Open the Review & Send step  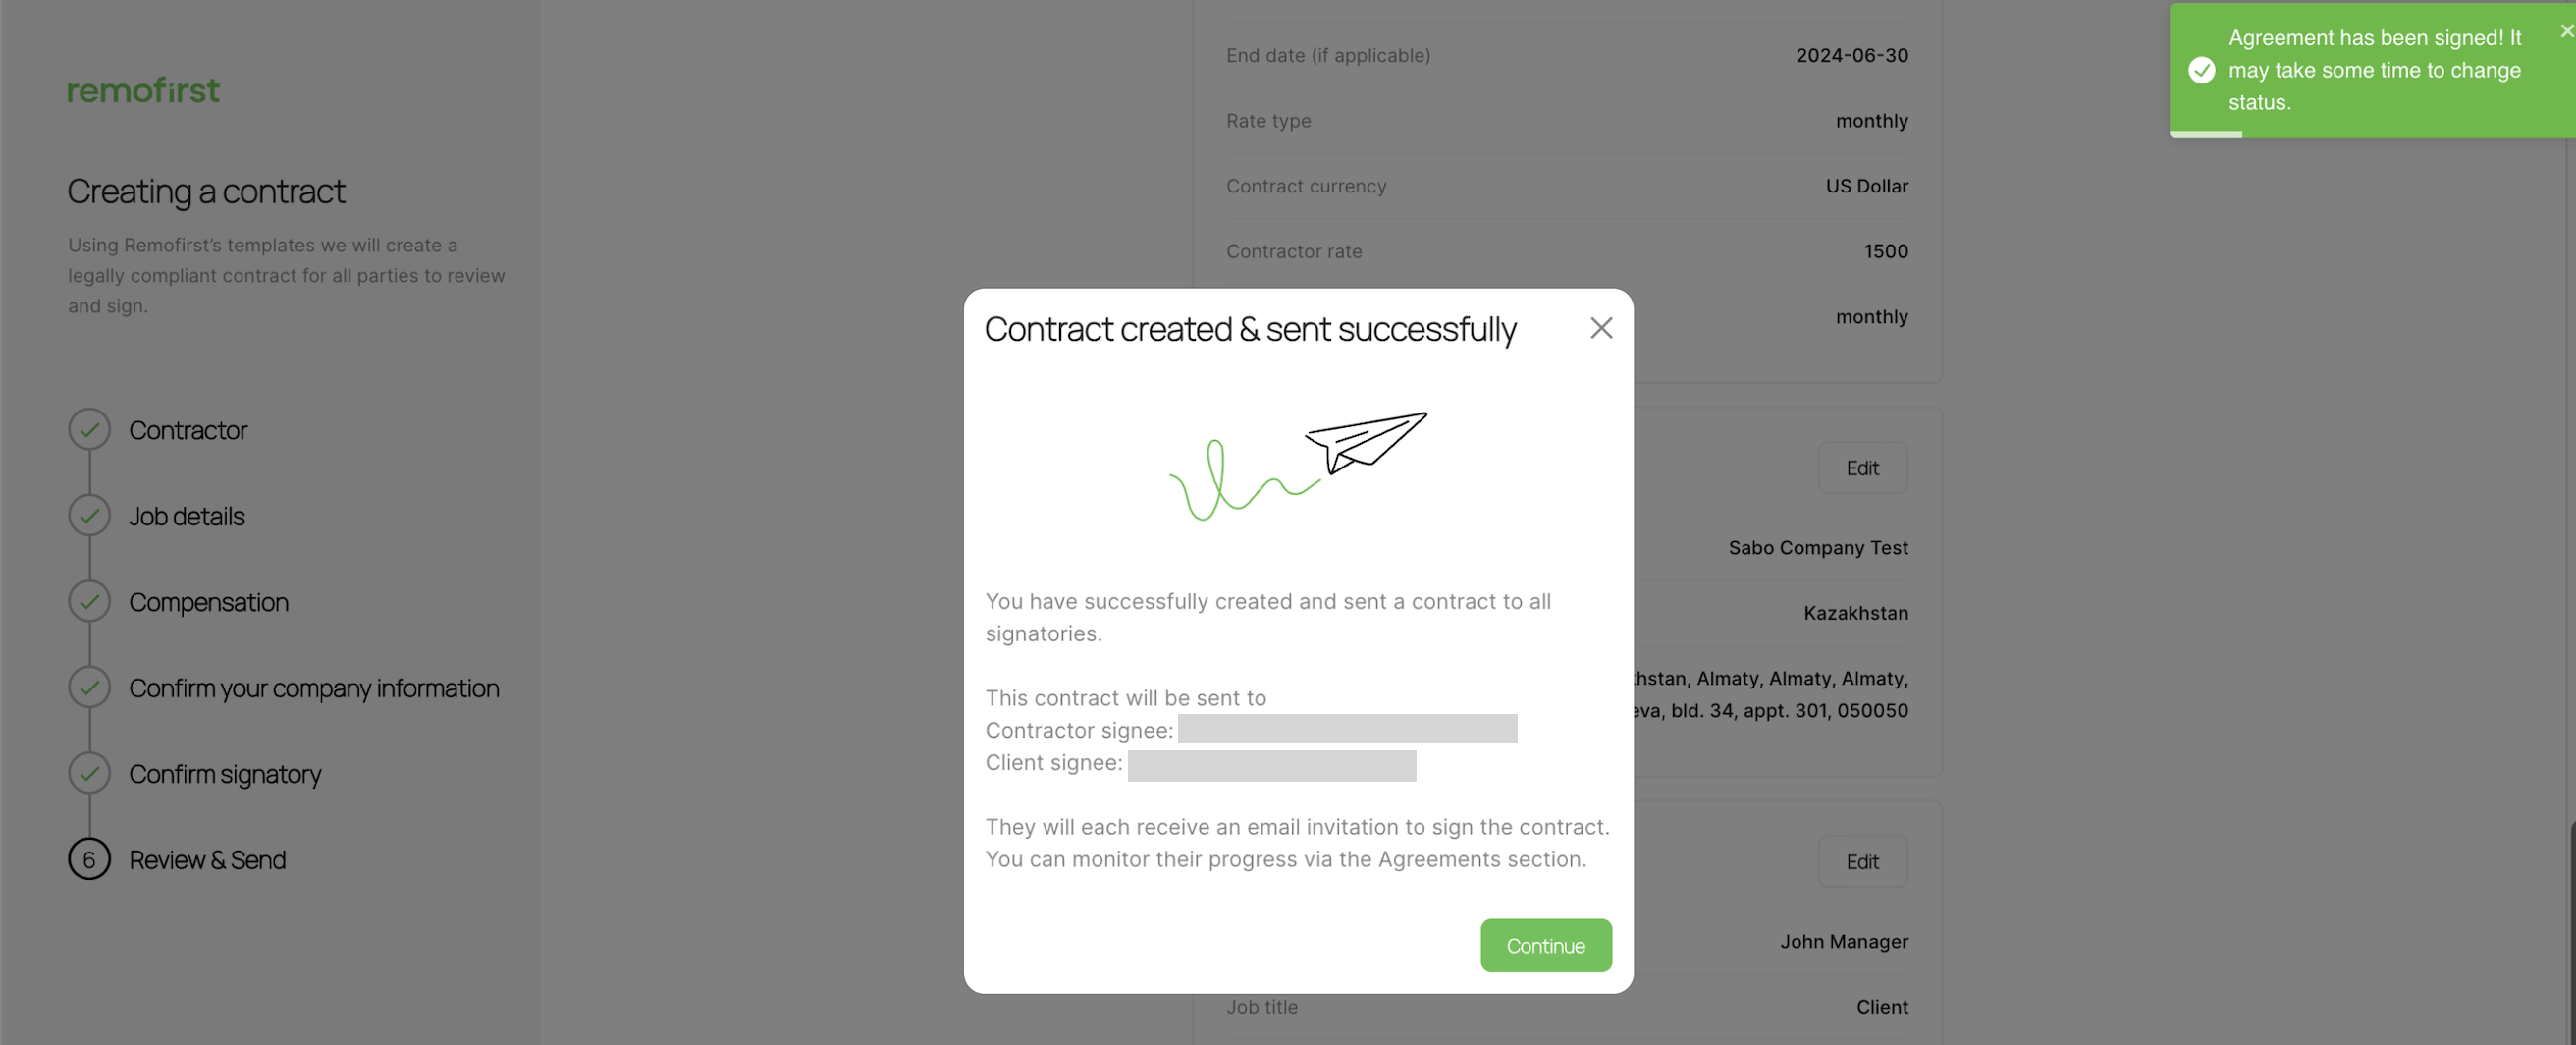(x=207, y=860)
